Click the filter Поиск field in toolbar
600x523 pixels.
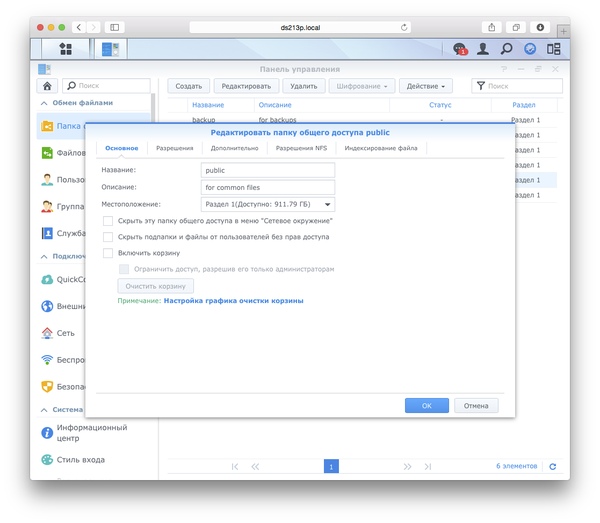pos(517,86)
